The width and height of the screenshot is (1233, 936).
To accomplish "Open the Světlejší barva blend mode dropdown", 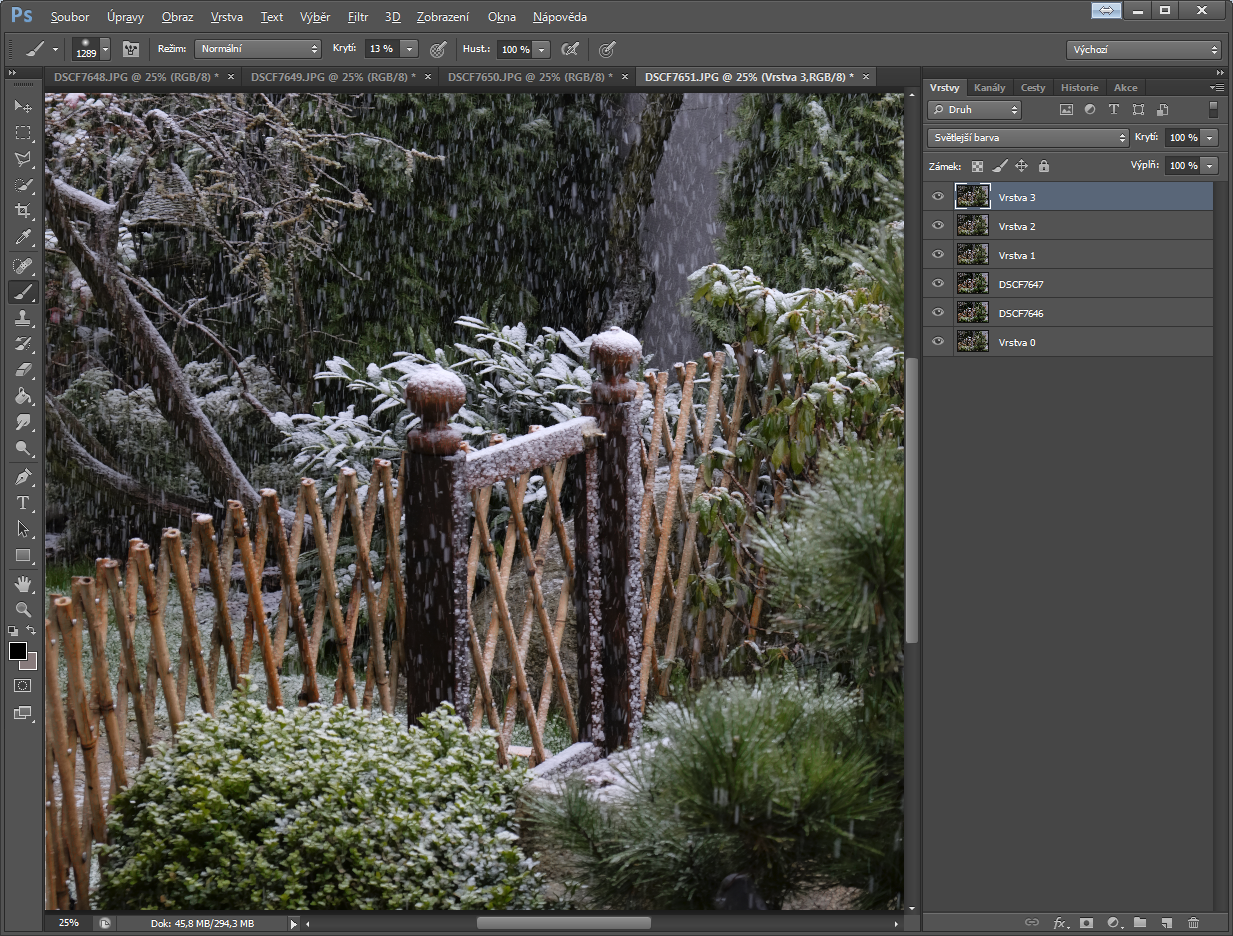I will tap(1027, 138).
